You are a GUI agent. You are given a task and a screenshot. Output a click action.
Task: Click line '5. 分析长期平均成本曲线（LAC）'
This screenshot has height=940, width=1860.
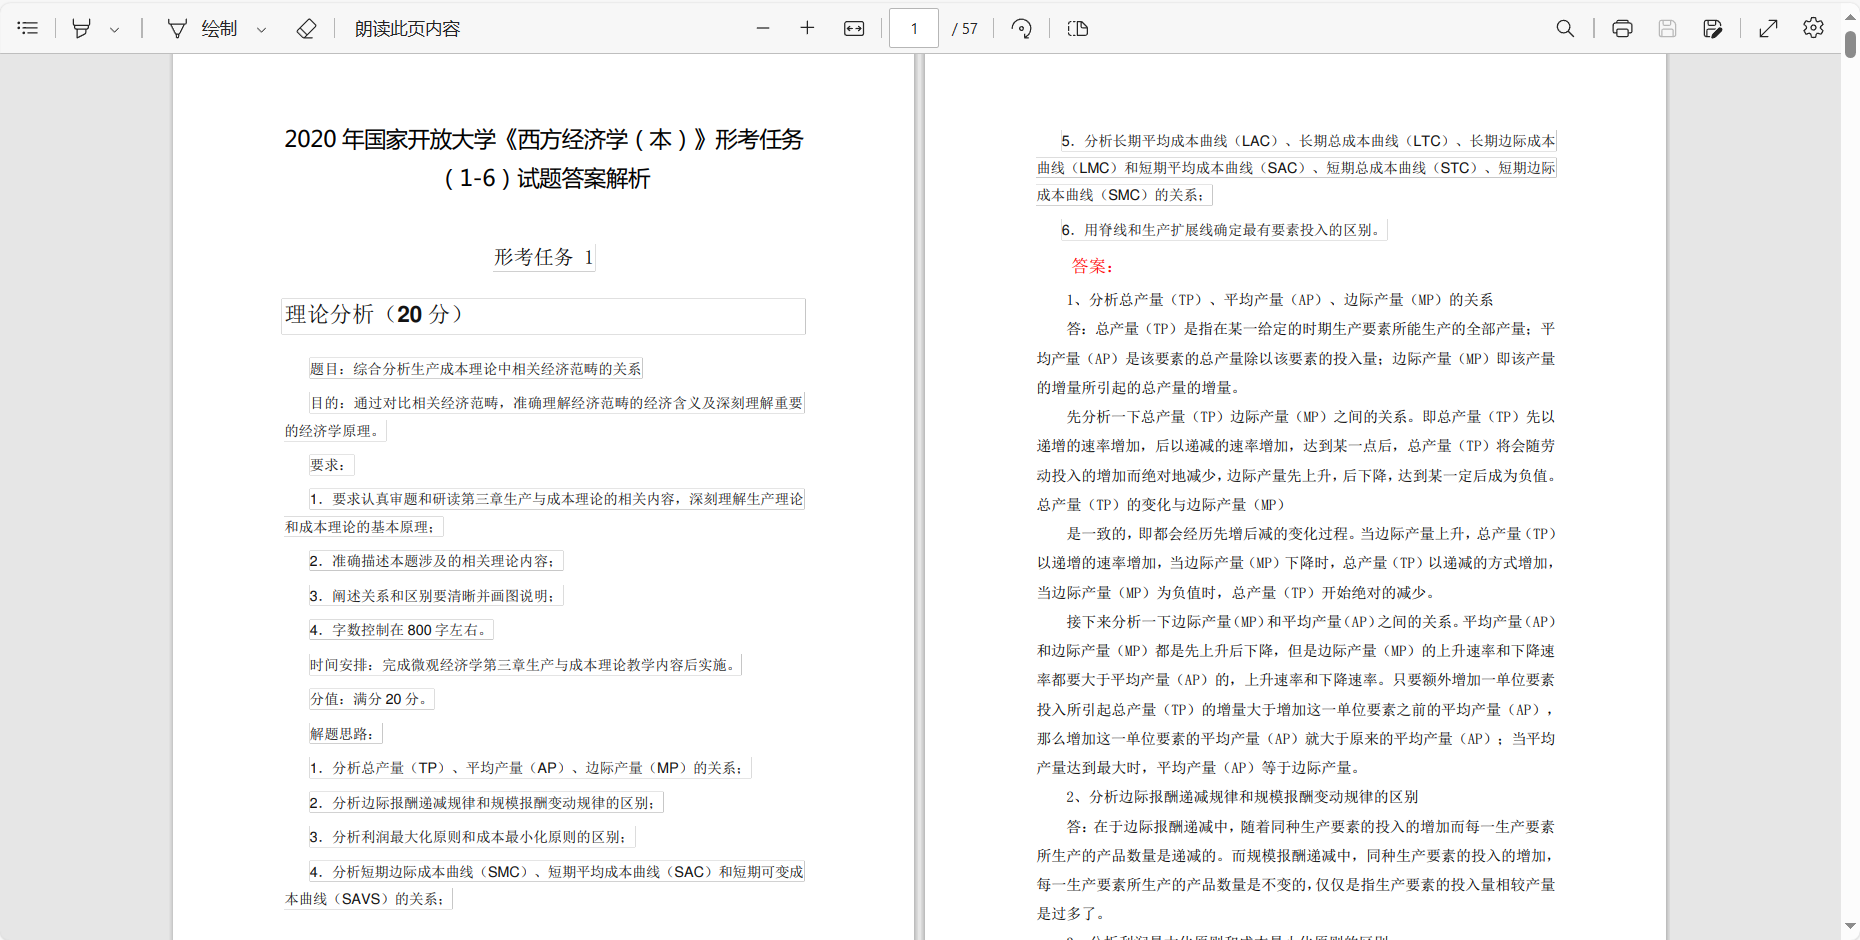coord(1309,141)
